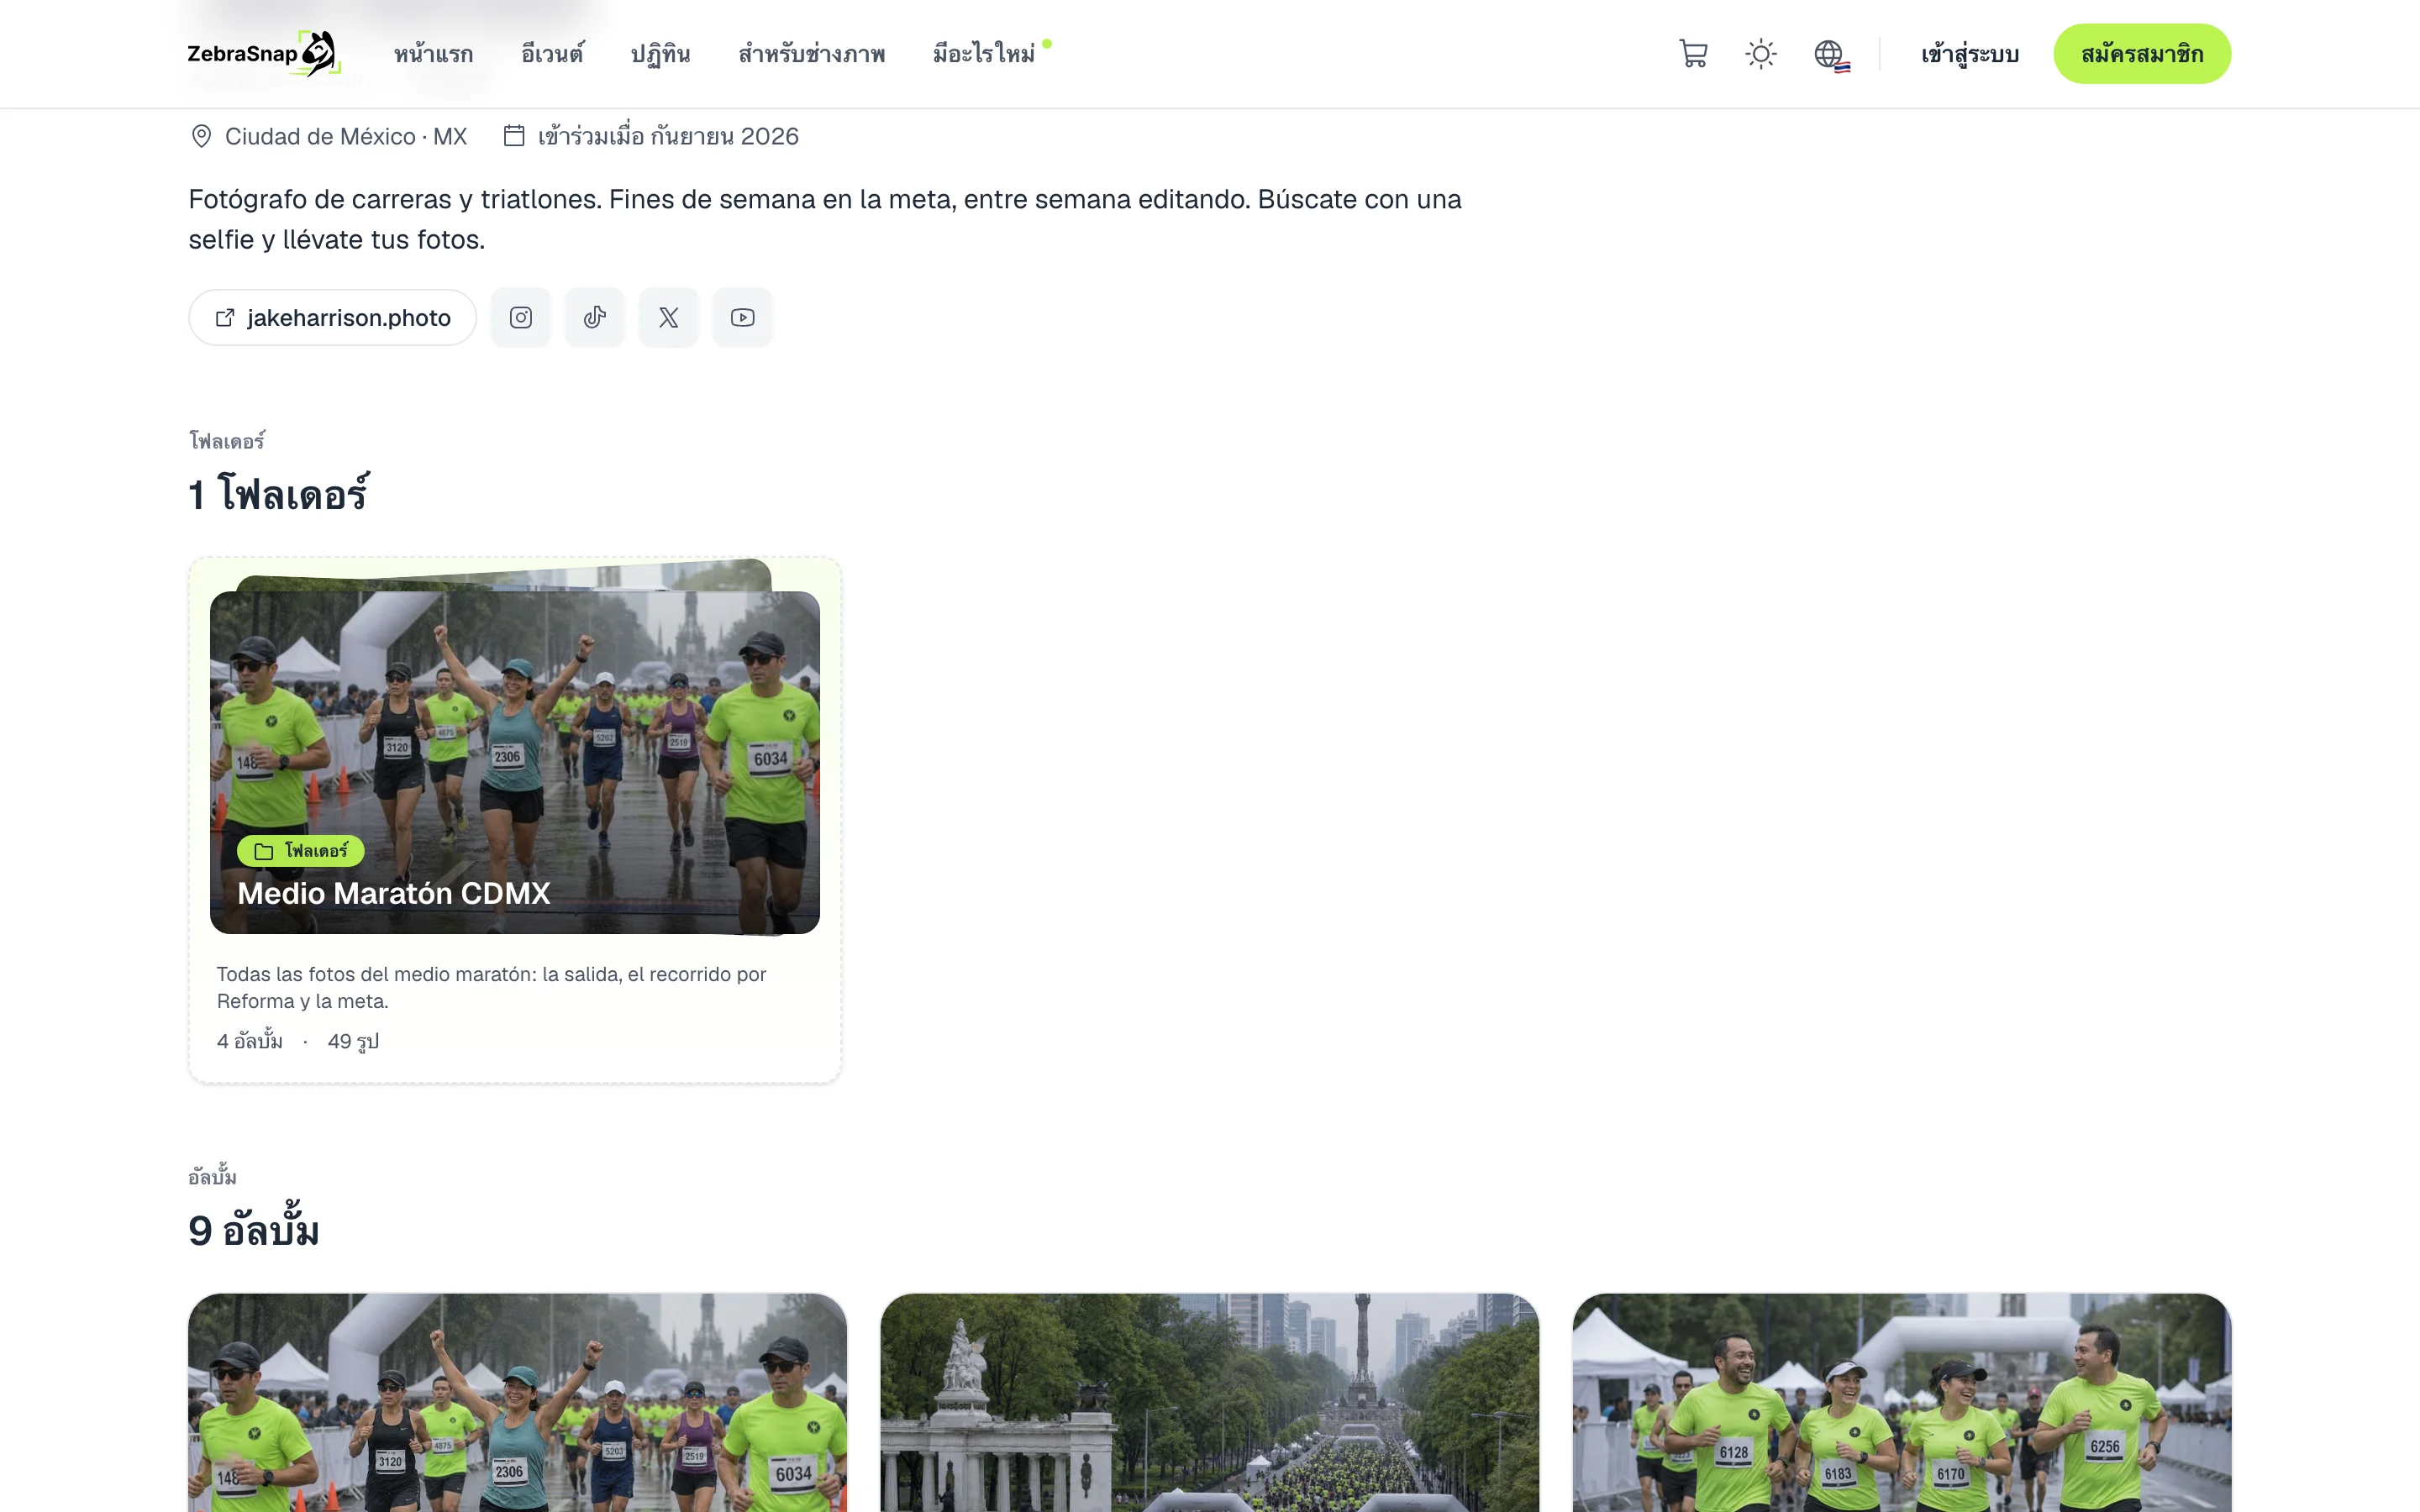The width and height of the screenshot is (2420, 1512).
Task: Open the YouTube channel link
Action: [743, 318]
